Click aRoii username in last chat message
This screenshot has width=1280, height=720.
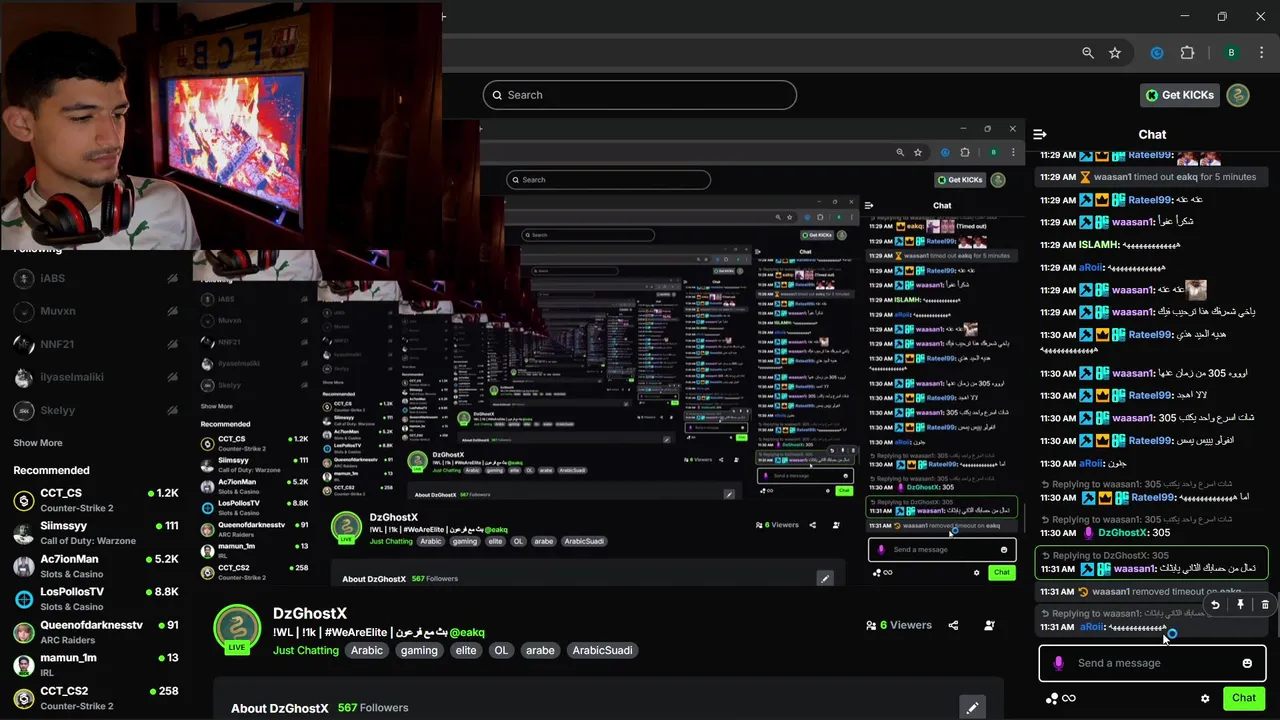1091,627
